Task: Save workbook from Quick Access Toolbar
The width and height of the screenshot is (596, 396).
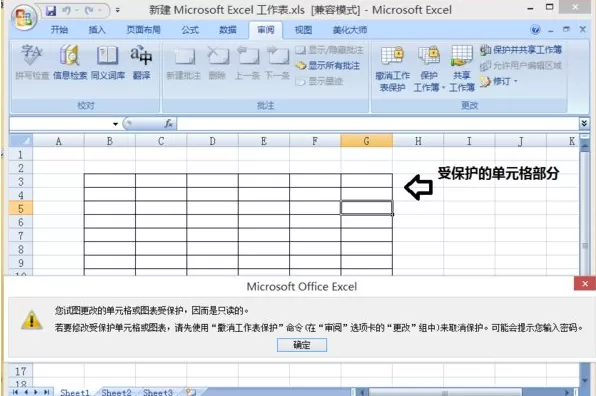Action: (x=51, y=11)
